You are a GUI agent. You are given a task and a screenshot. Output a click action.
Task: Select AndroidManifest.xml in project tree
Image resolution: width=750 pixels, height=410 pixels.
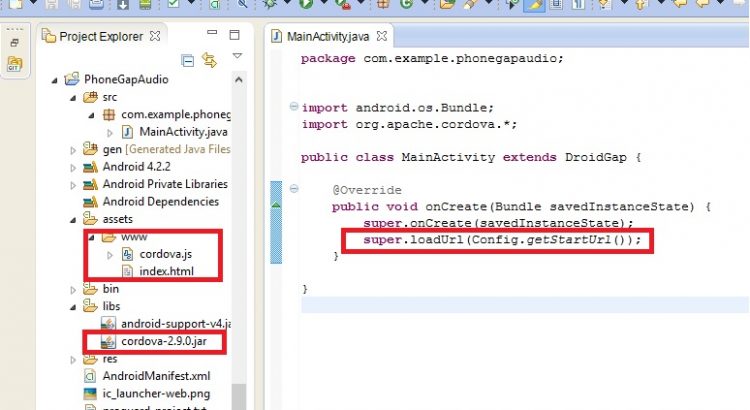tap(156, 376)
